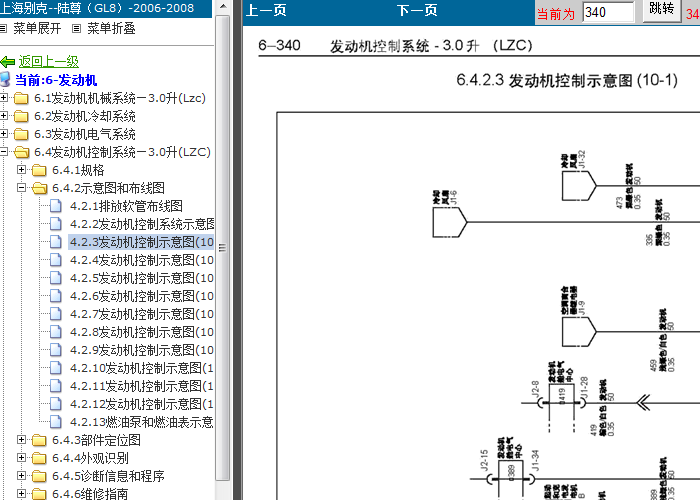Expand the 6.4.5诊断信息和程序 tree node
Screen dimensions: 700x500
21,476
